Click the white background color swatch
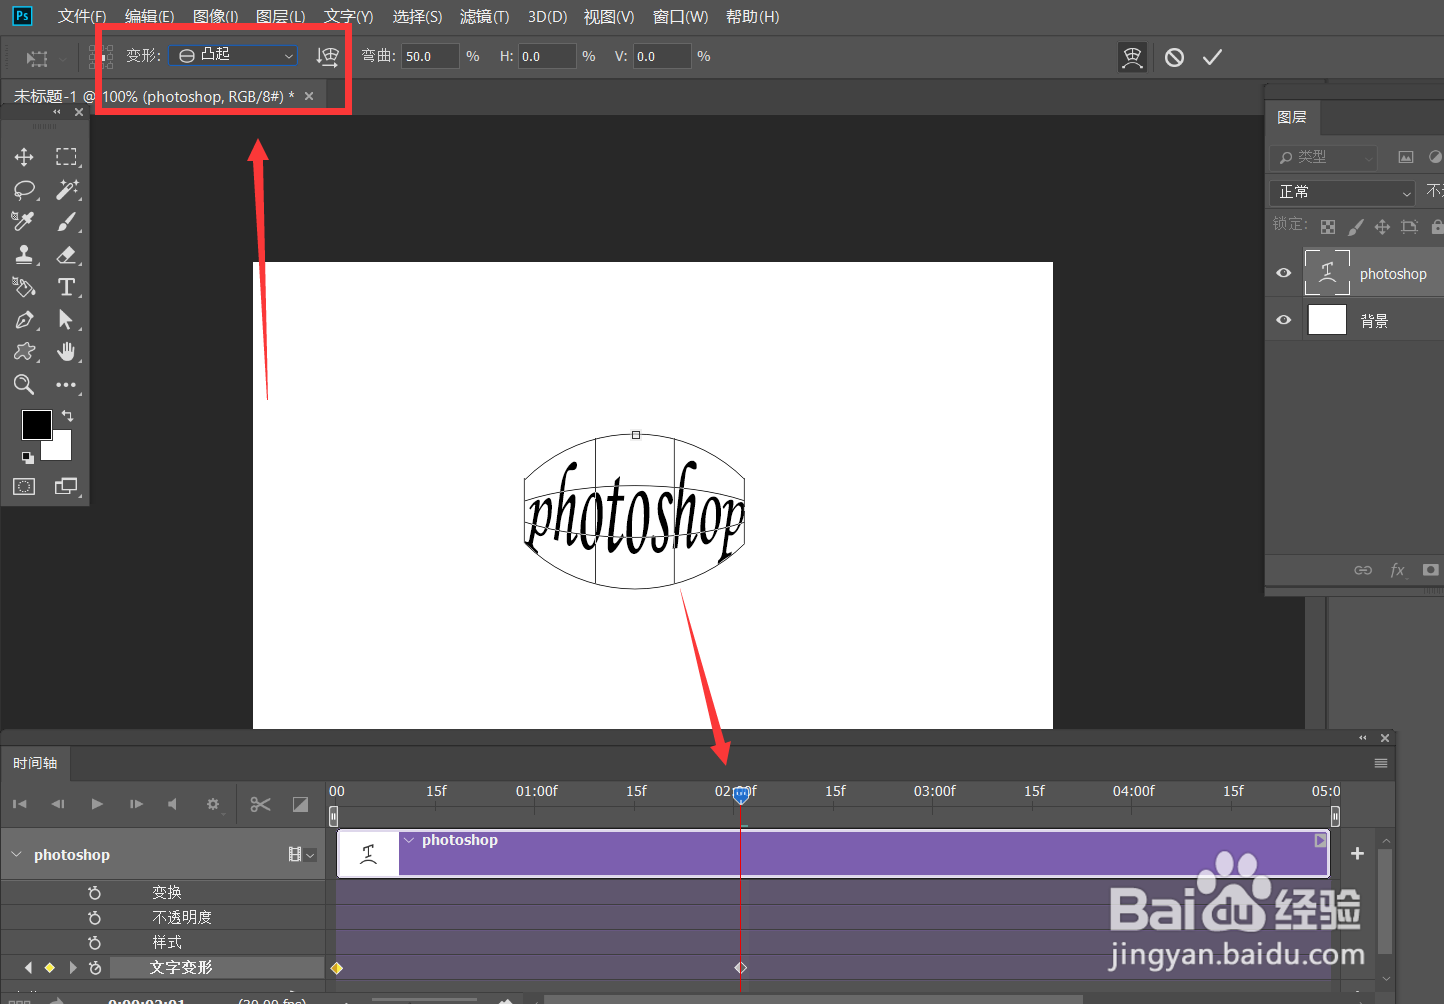The width and height of the screenshot is (1444, 1004). coord(62,450)
